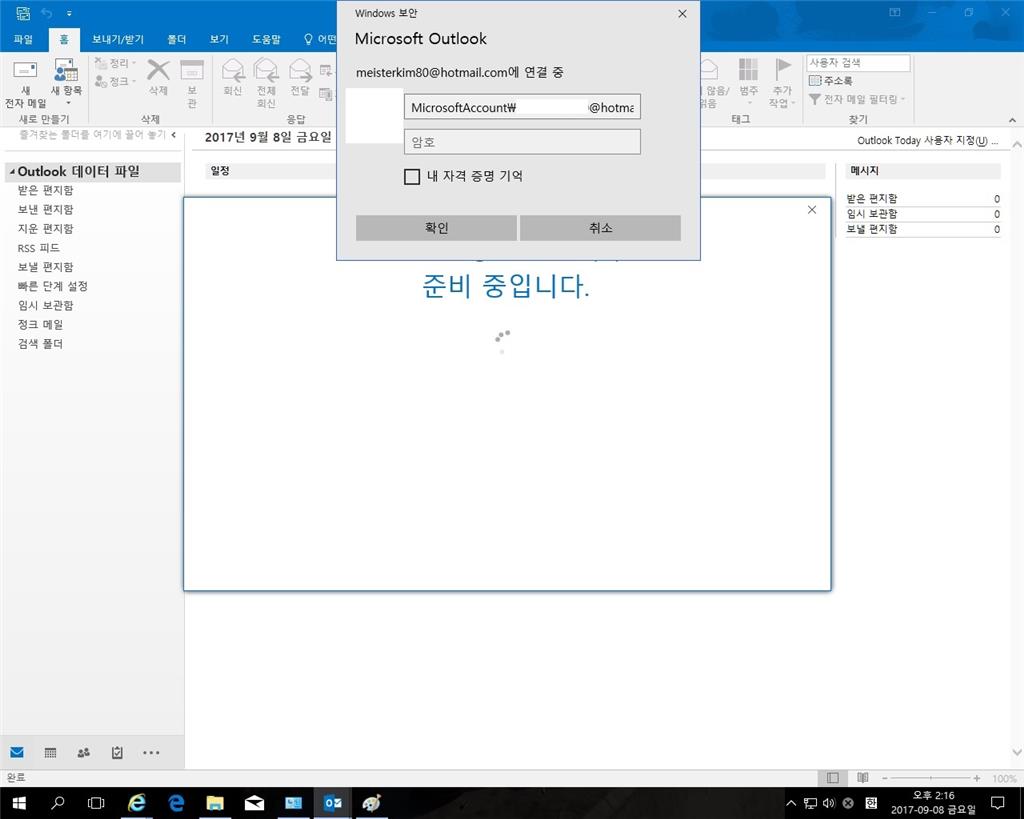Select the Outbox (보낼 편지함) folder in tree
This screenshot has width=1024, height=819.
46,267
